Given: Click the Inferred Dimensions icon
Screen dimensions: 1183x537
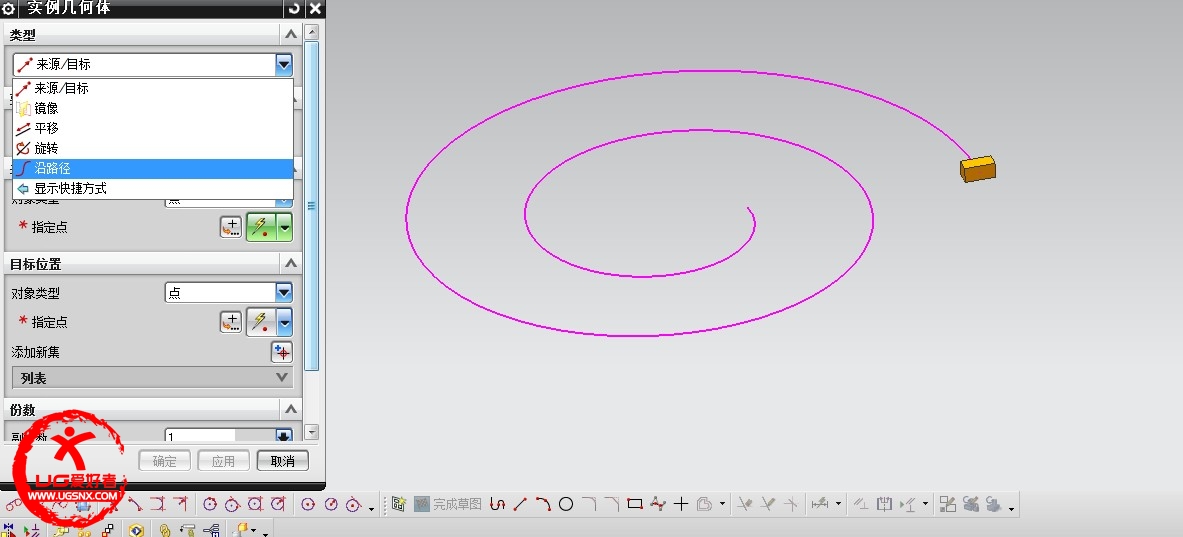Looking at the screenshot, I should 818,504.
